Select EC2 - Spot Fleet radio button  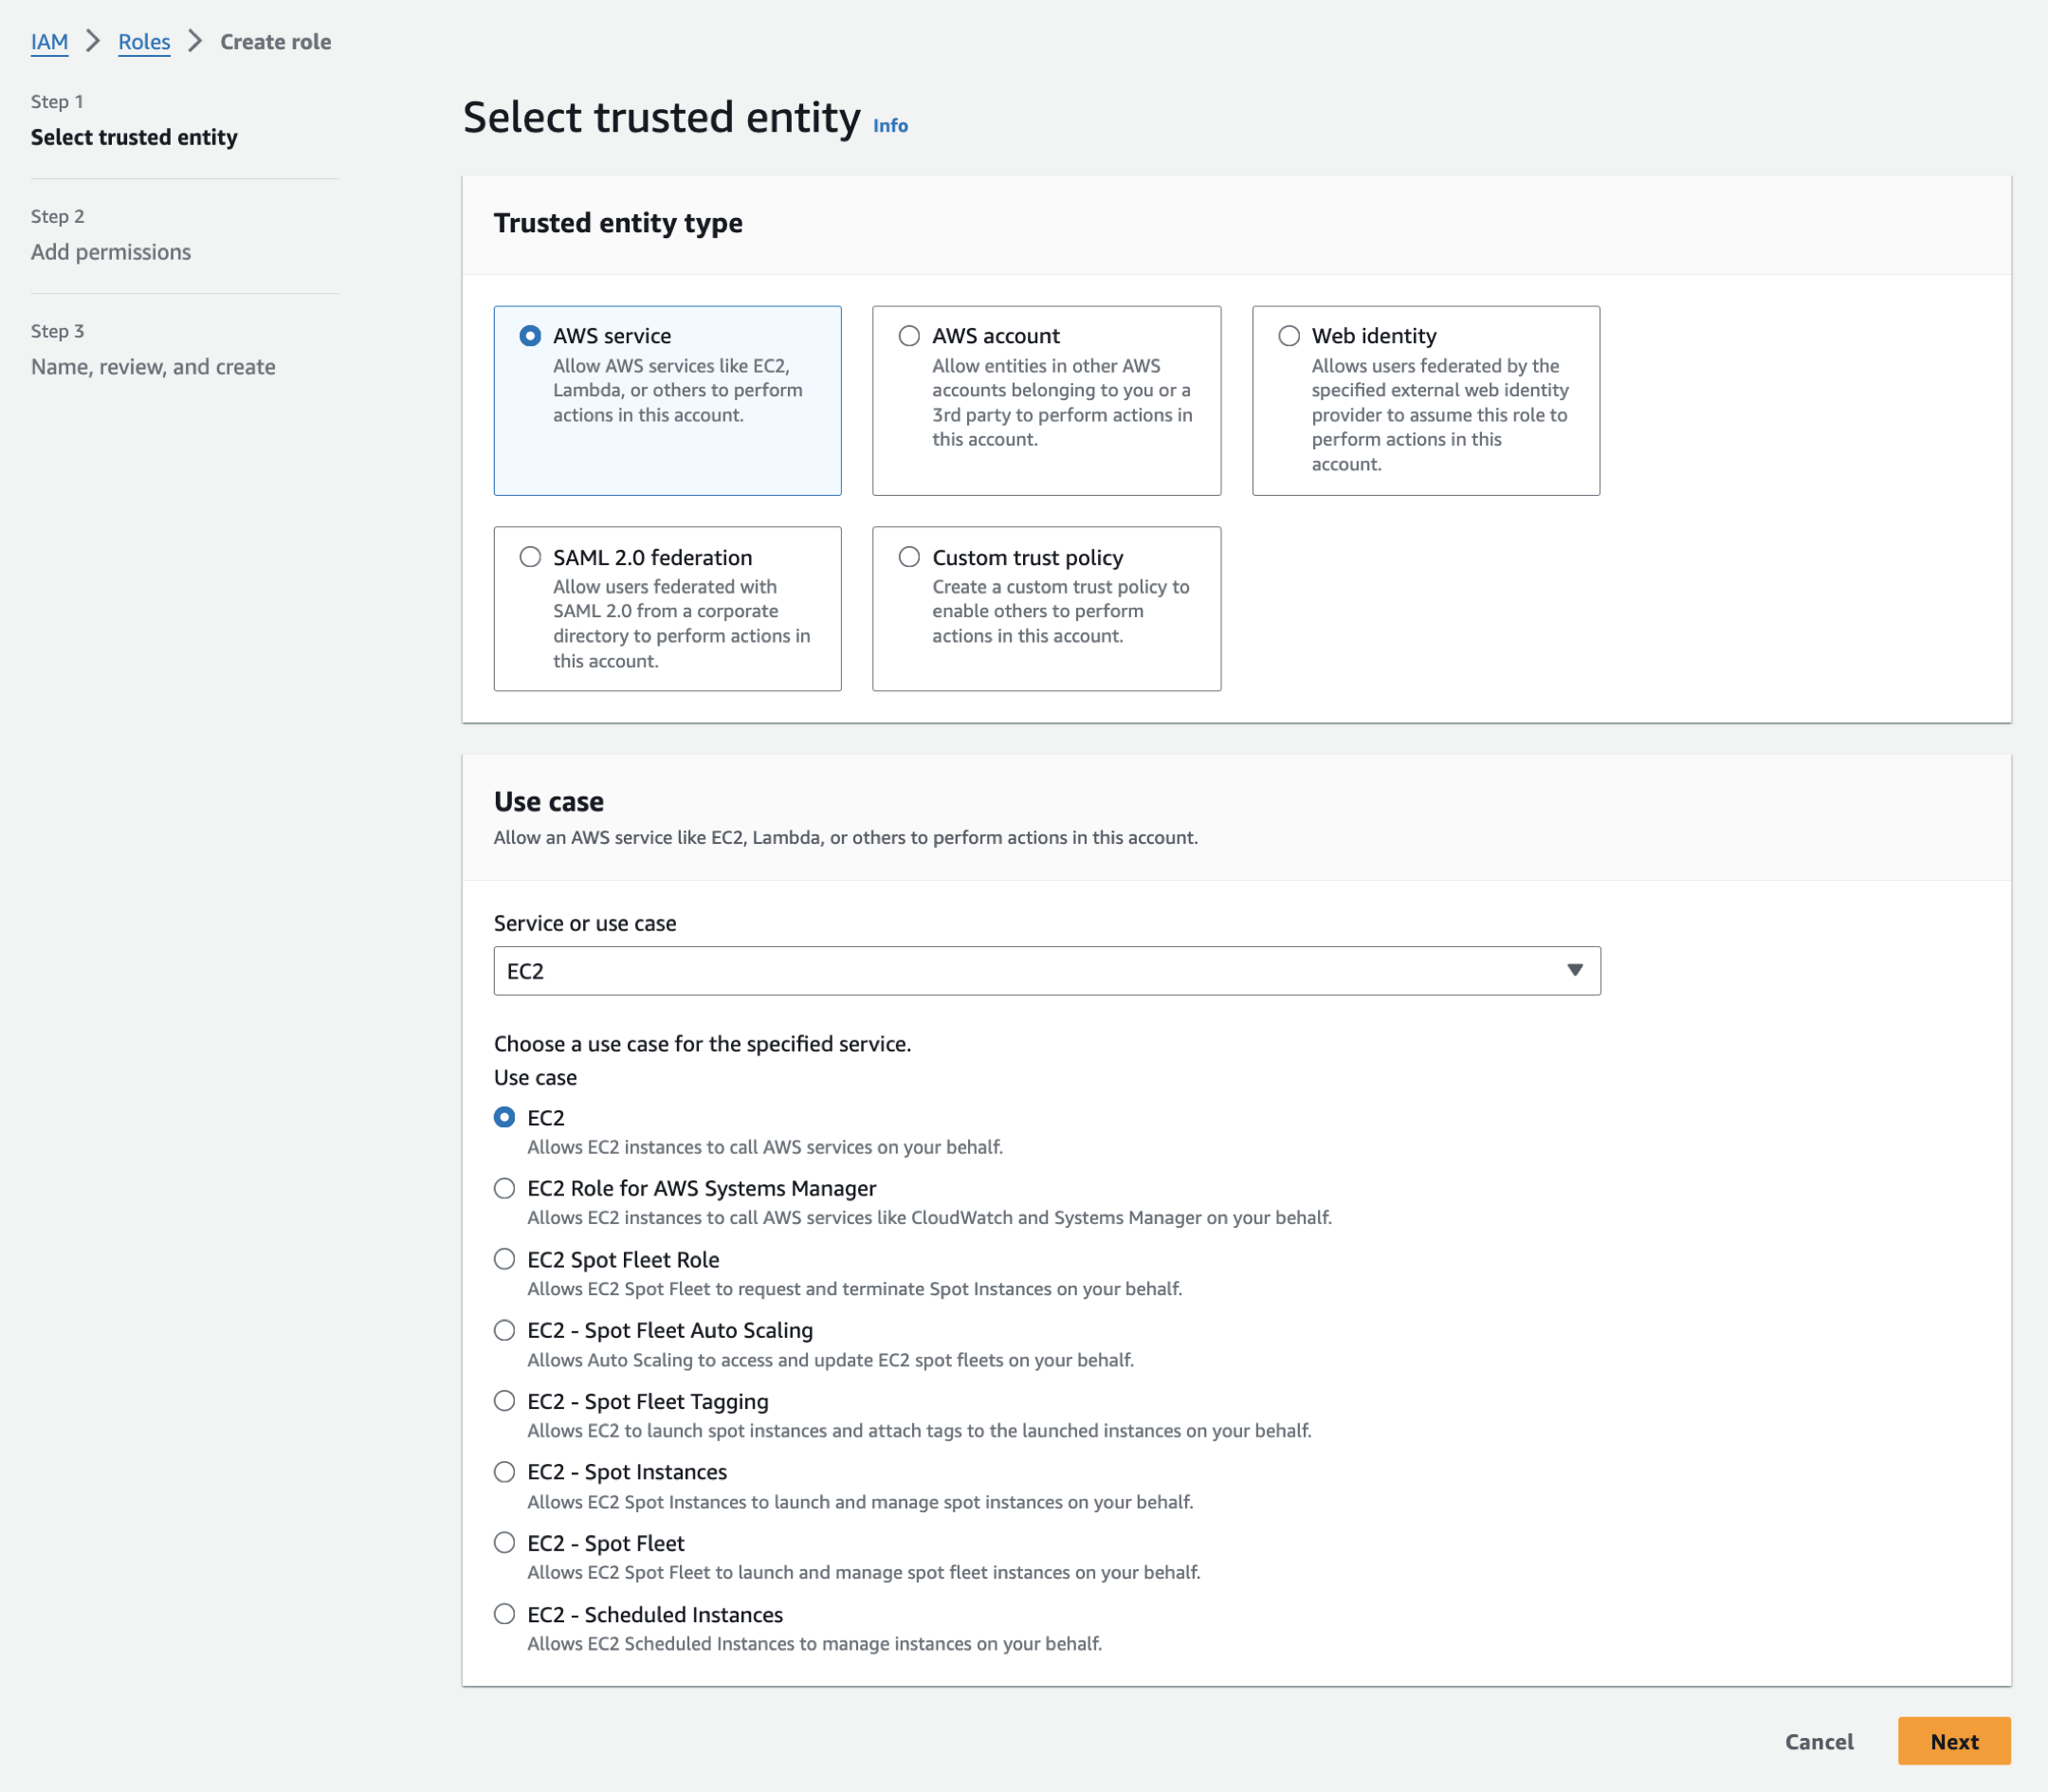click(505, 1543)
